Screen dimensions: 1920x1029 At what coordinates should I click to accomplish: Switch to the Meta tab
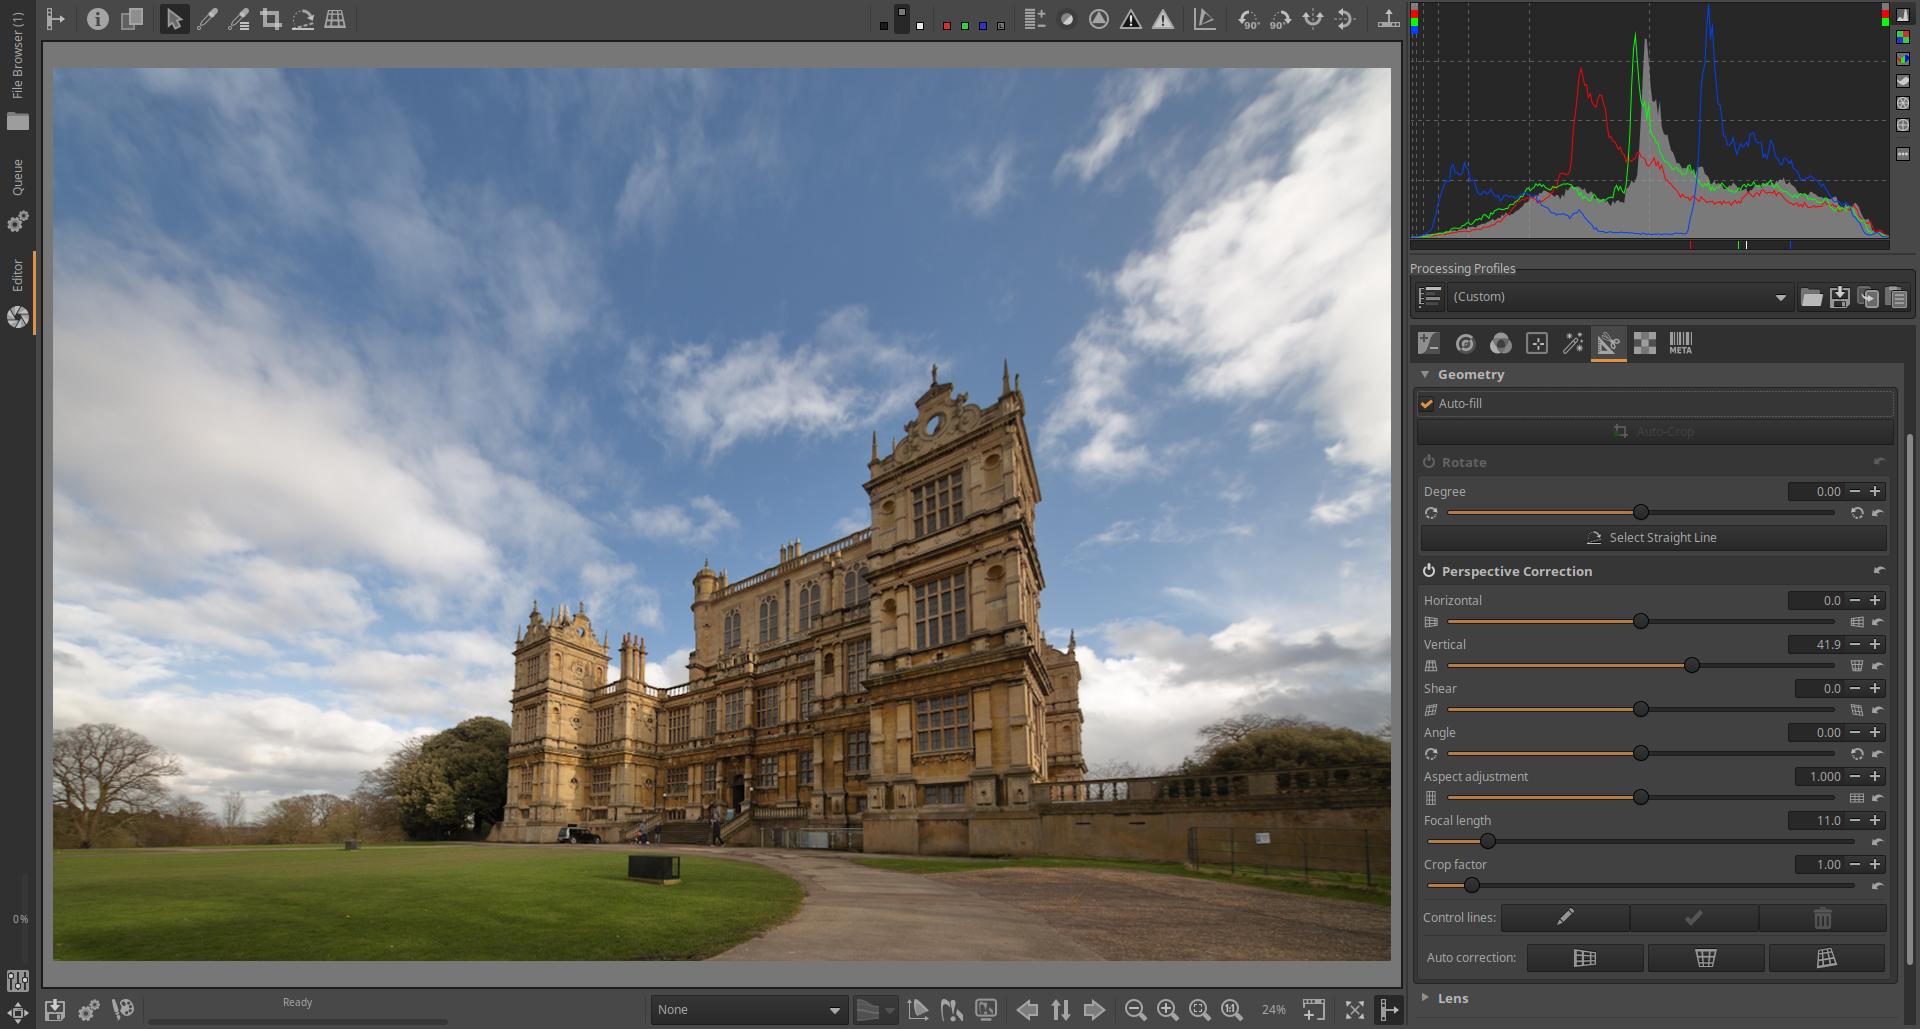[1680, 344]
